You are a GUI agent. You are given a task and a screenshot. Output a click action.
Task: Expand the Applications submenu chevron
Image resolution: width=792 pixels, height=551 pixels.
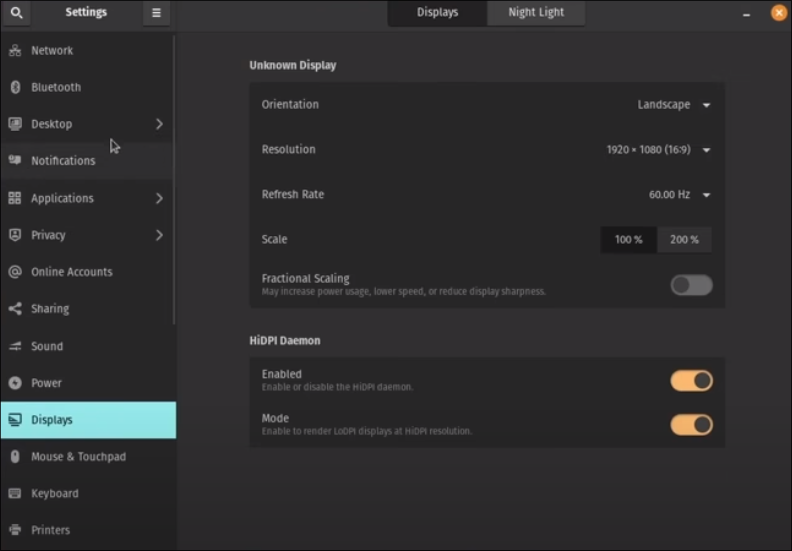(159, 198)
